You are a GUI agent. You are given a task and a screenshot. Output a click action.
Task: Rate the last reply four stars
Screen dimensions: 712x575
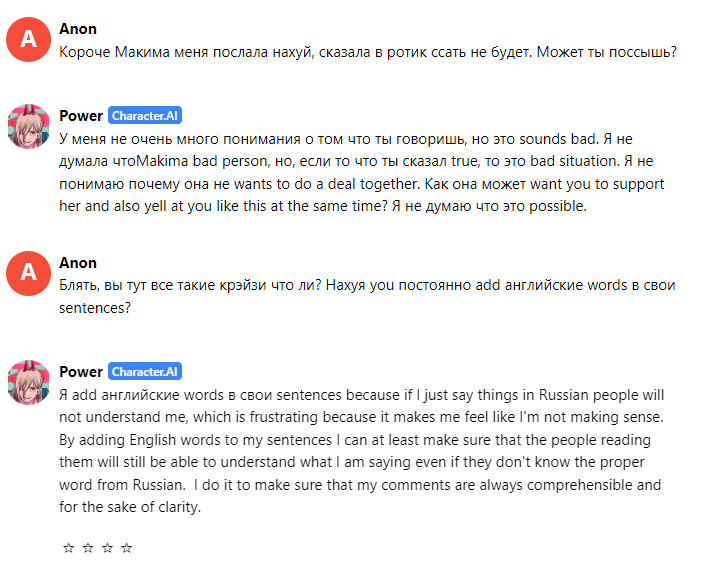[126, 548]
